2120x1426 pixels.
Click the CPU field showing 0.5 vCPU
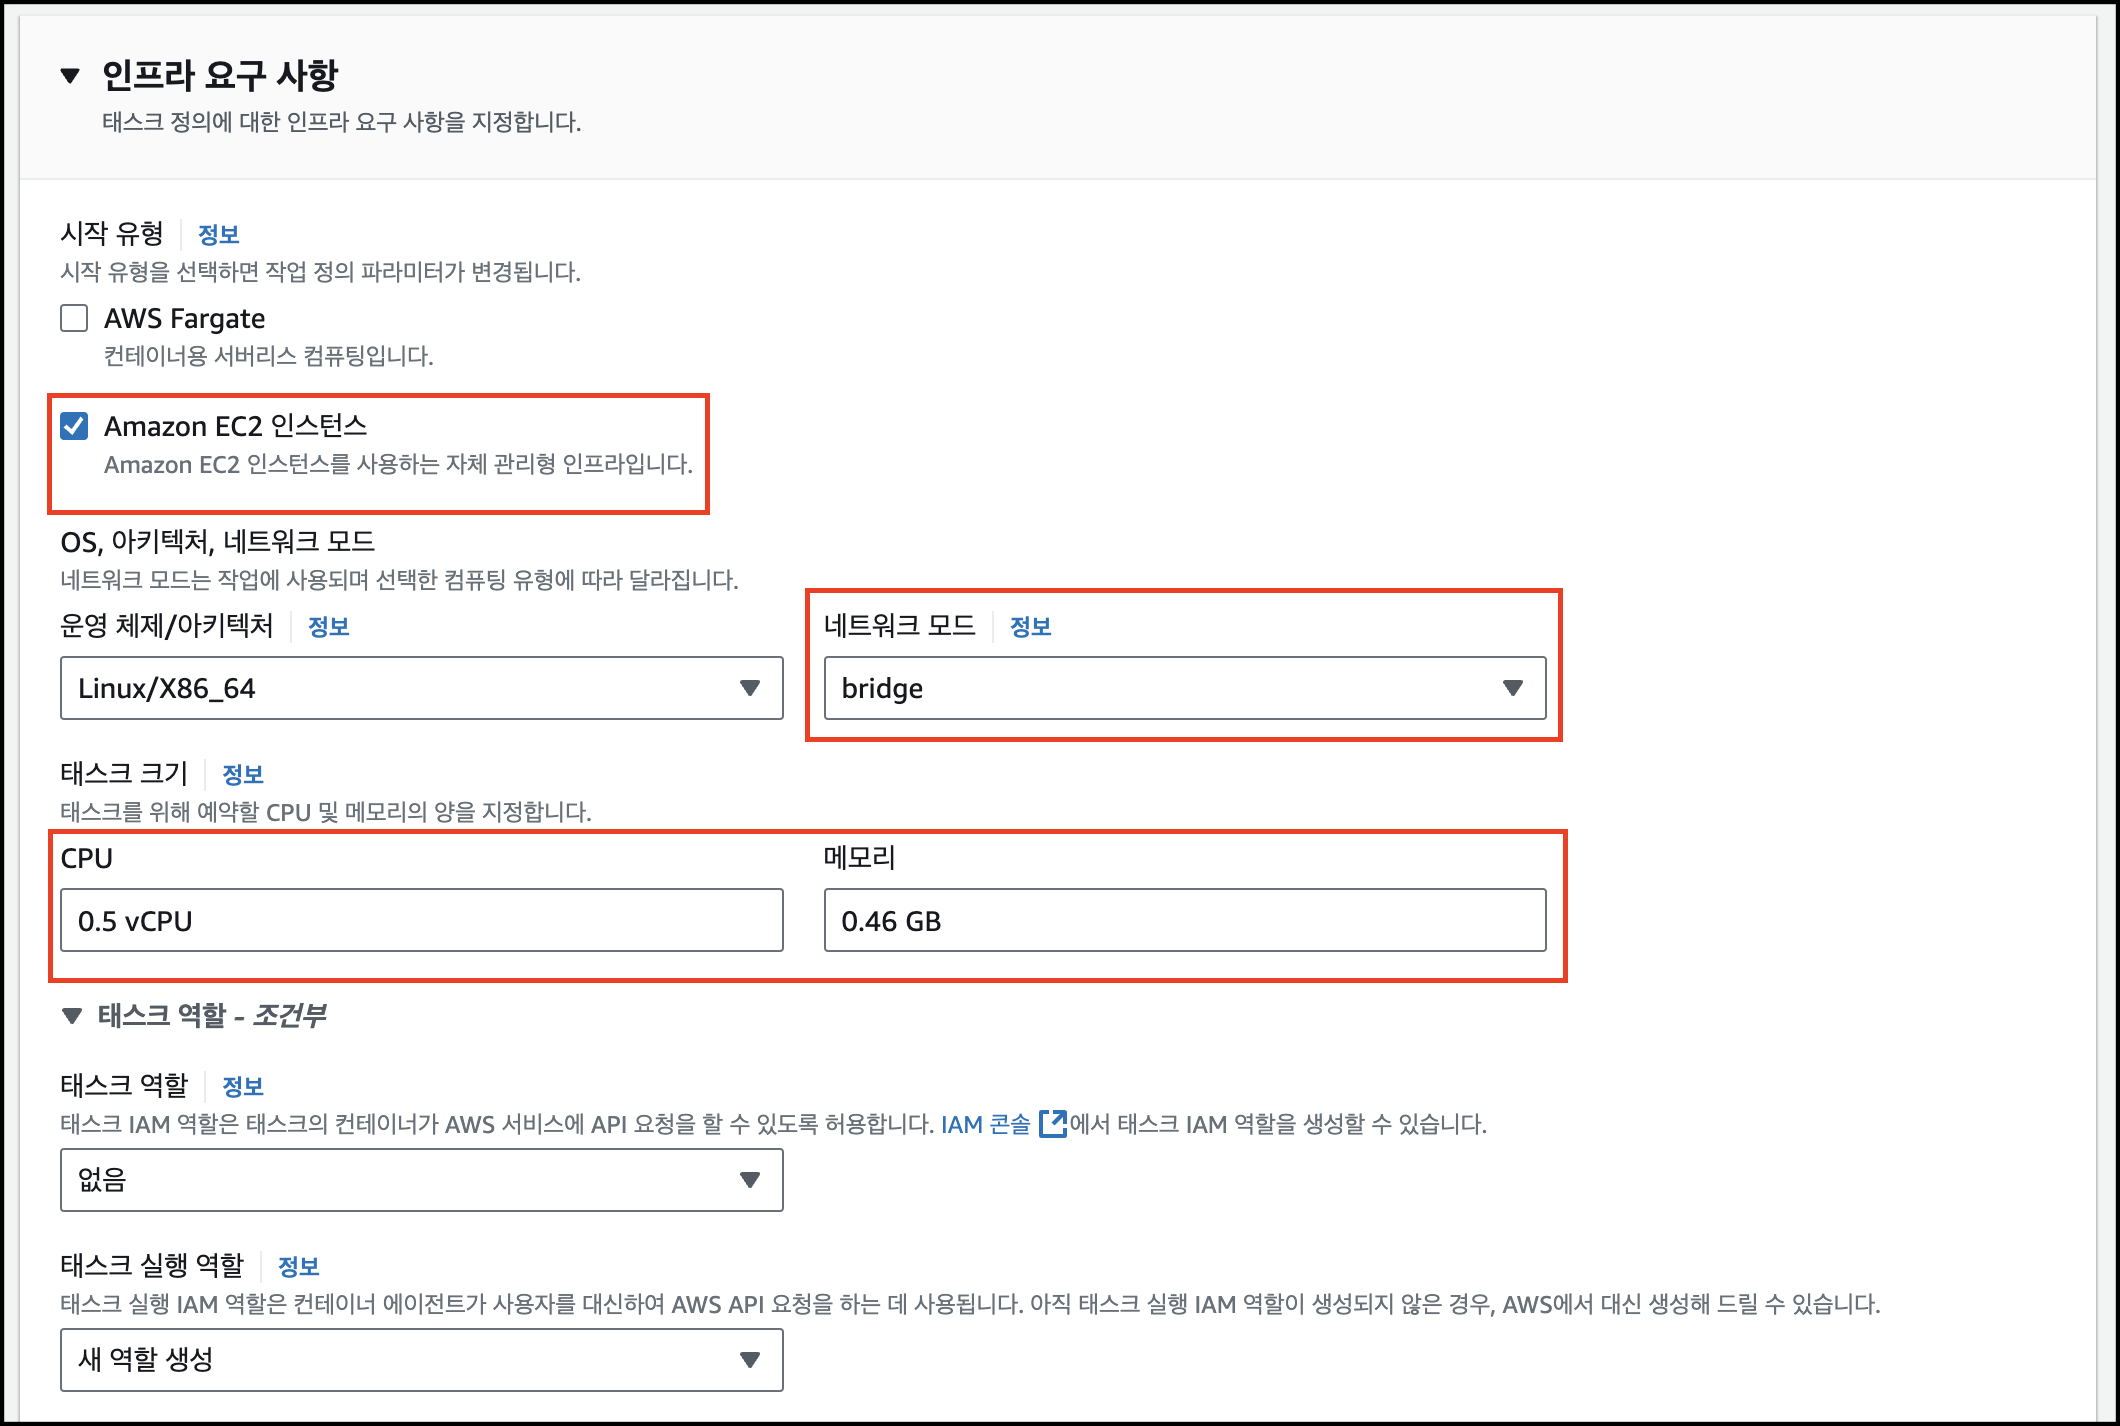421,920
